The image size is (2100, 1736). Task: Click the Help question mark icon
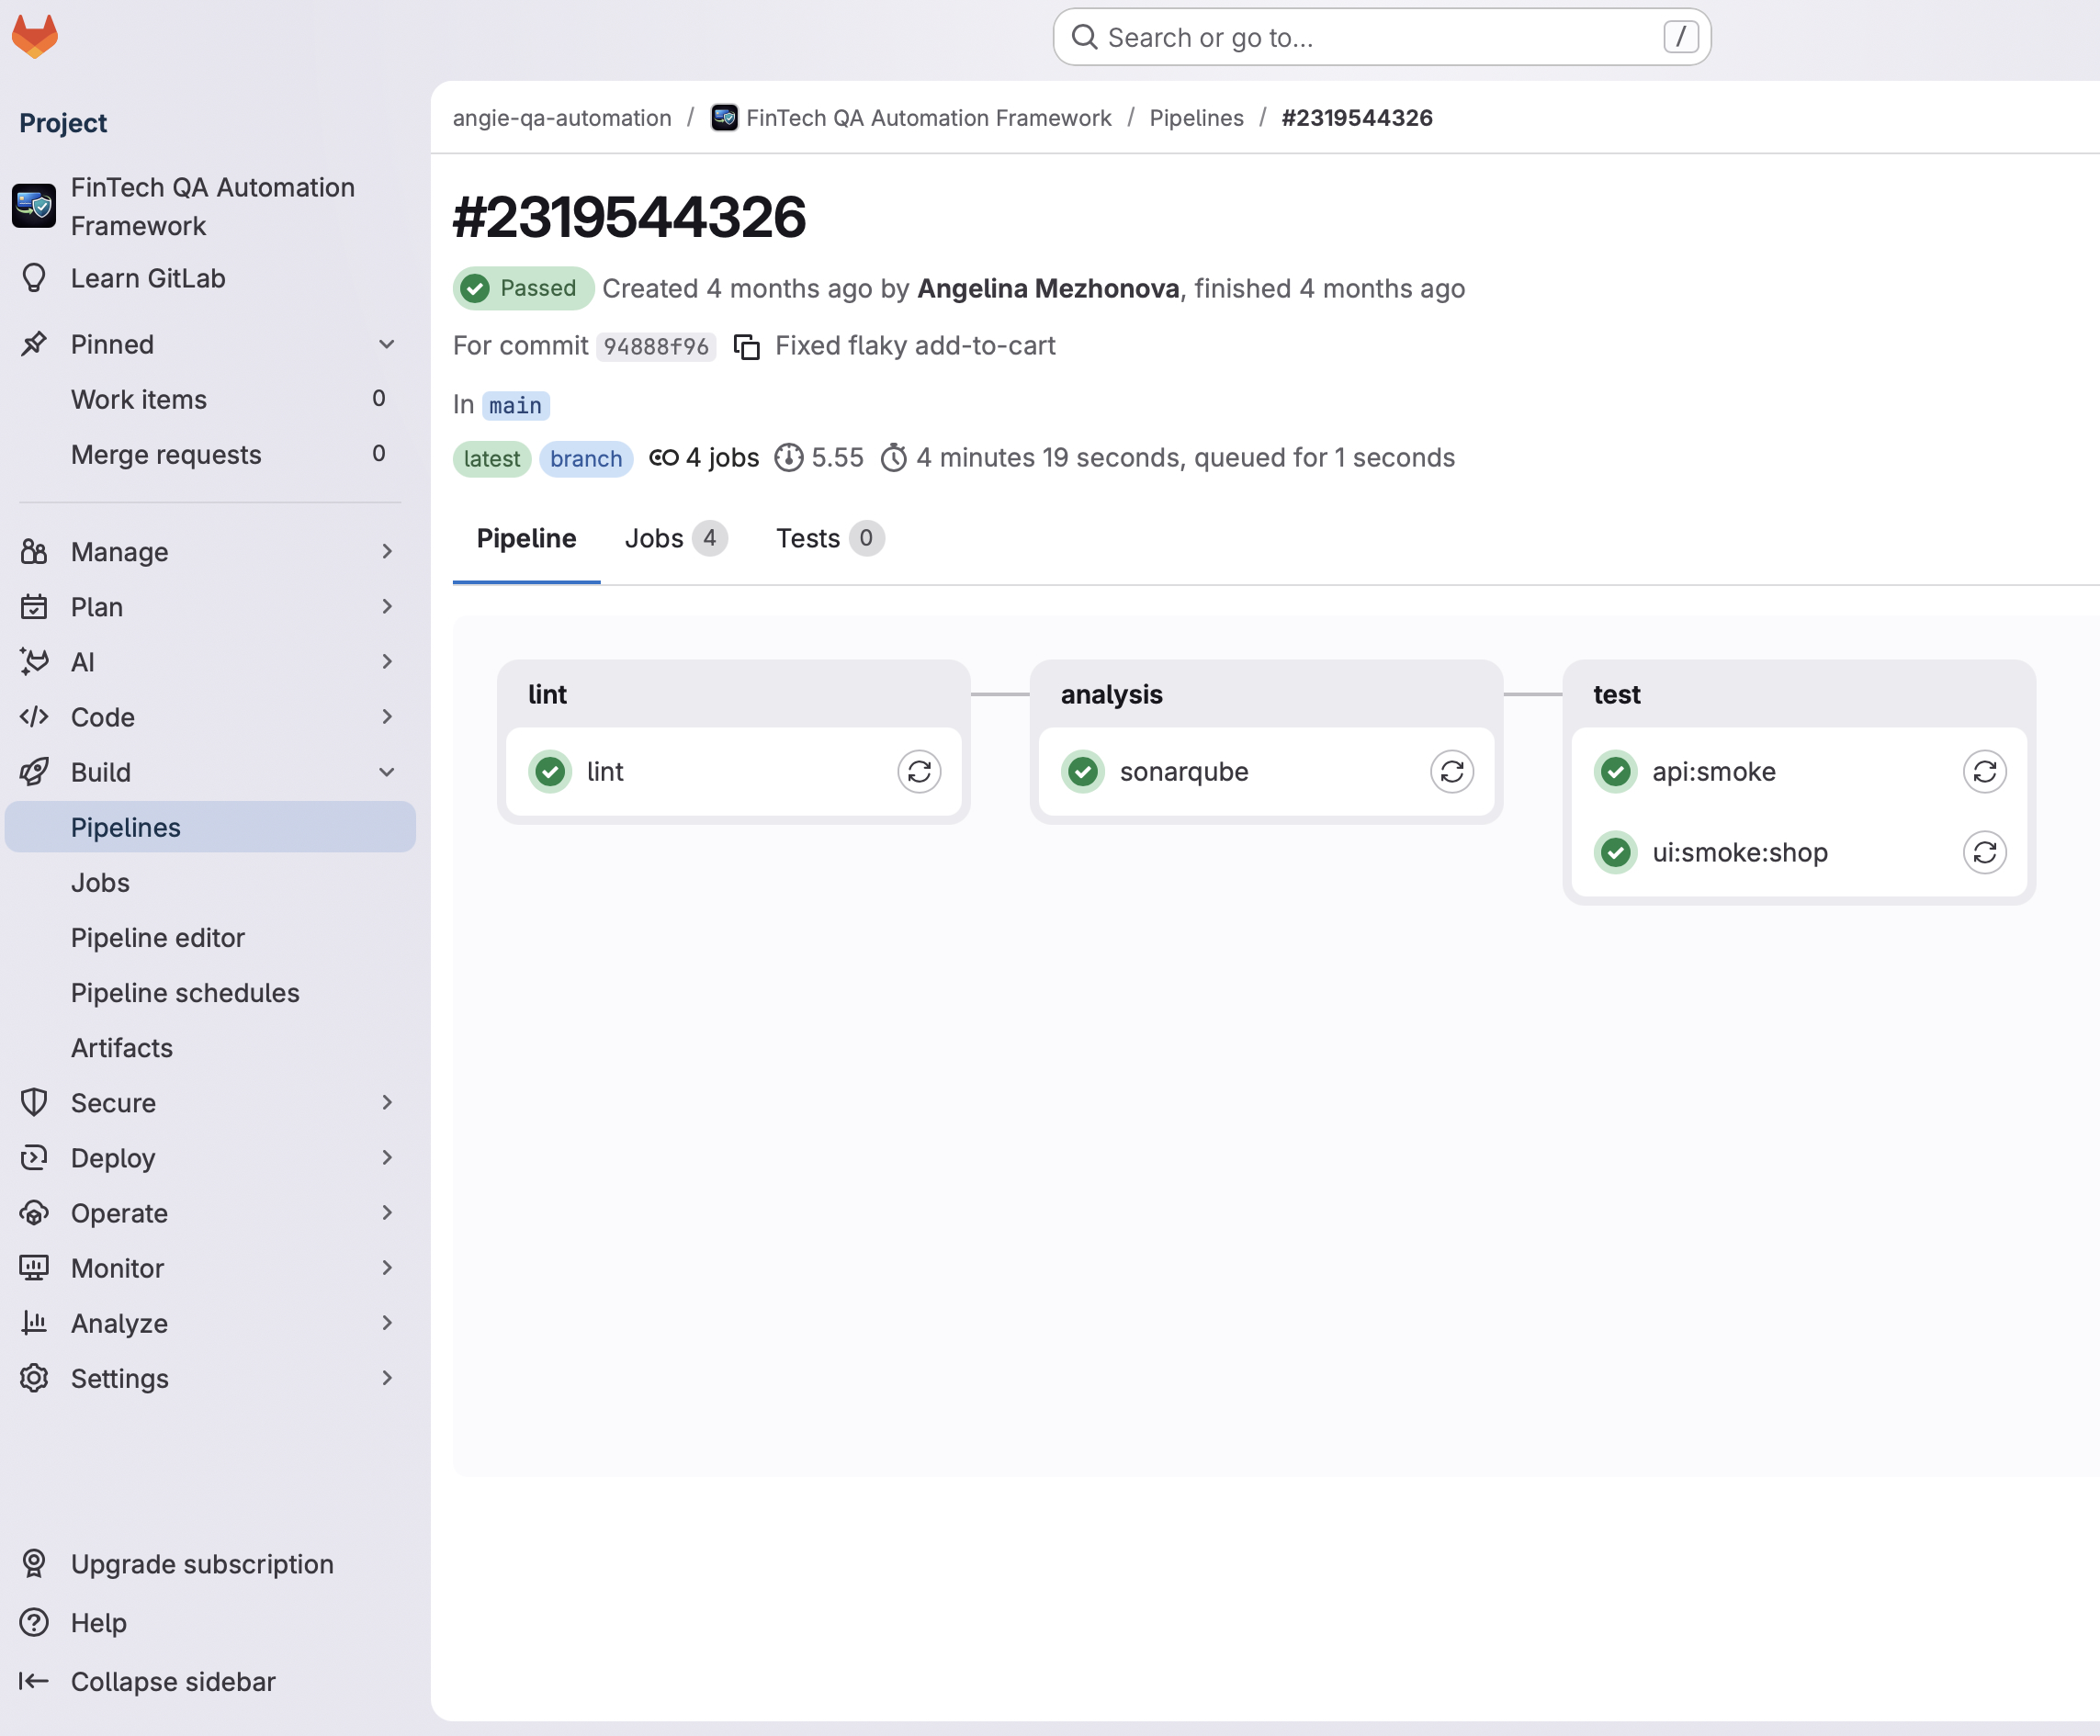[34, 1622]
